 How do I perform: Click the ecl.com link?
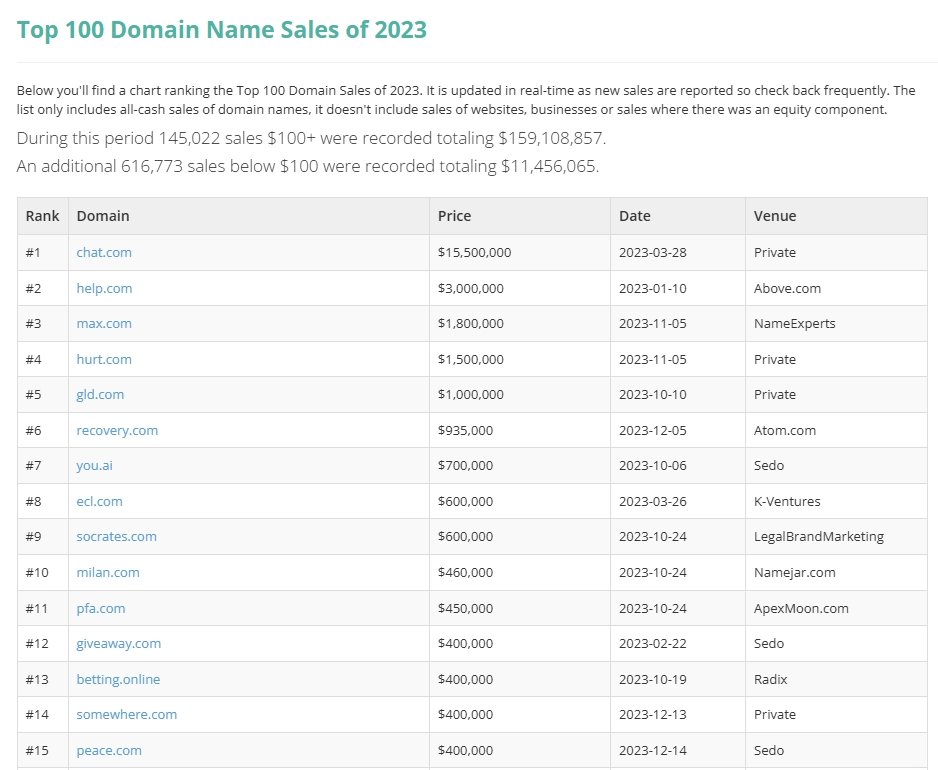click(x=100, y=501)
